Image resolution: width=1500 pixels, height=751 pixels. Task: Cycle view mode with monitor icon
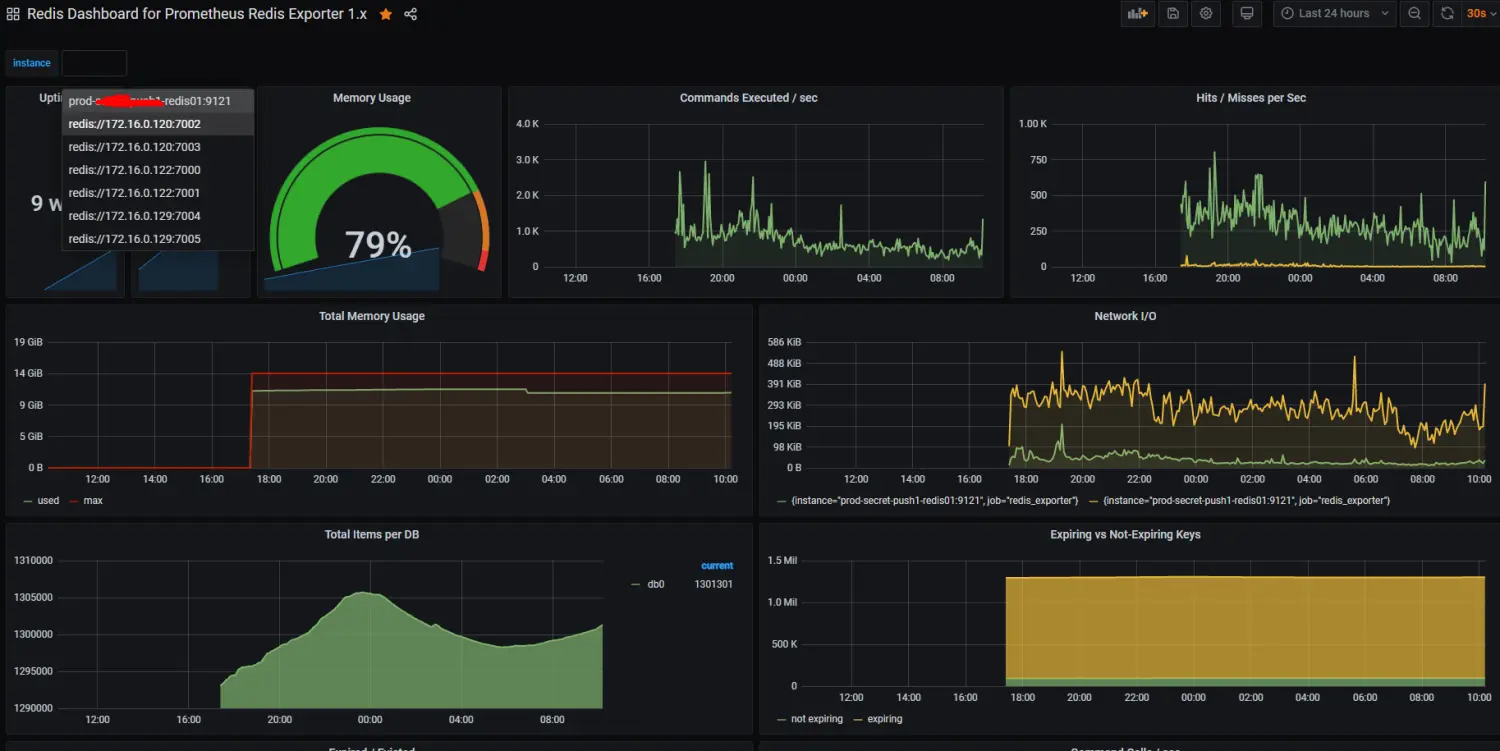point(1246,13)
